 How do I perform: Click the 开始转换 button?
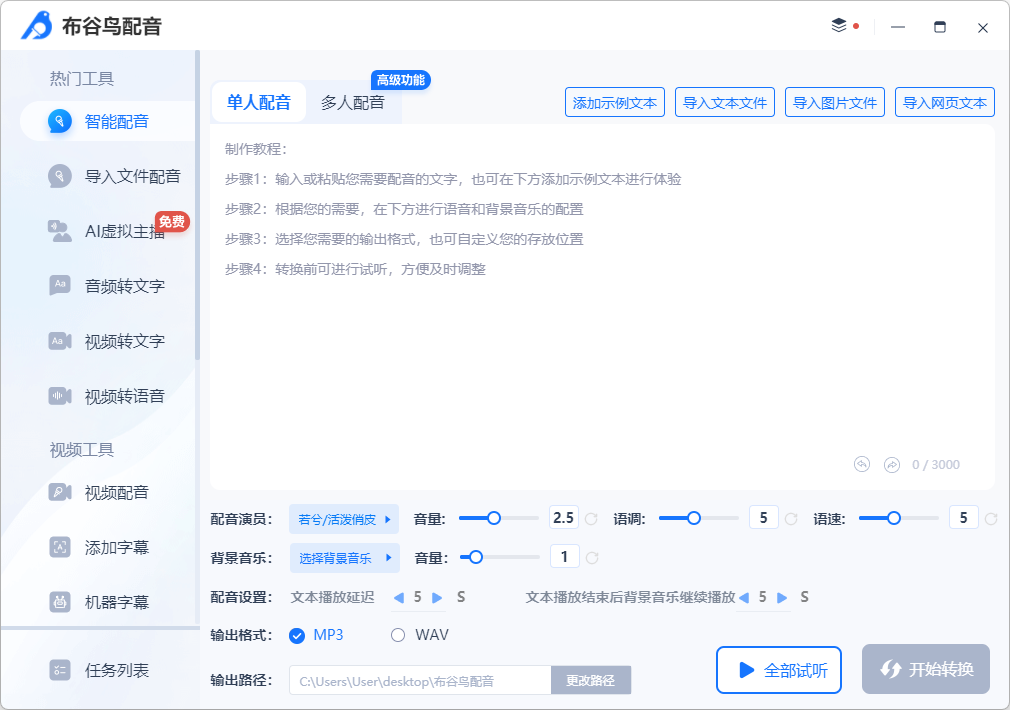coord(925,670)
